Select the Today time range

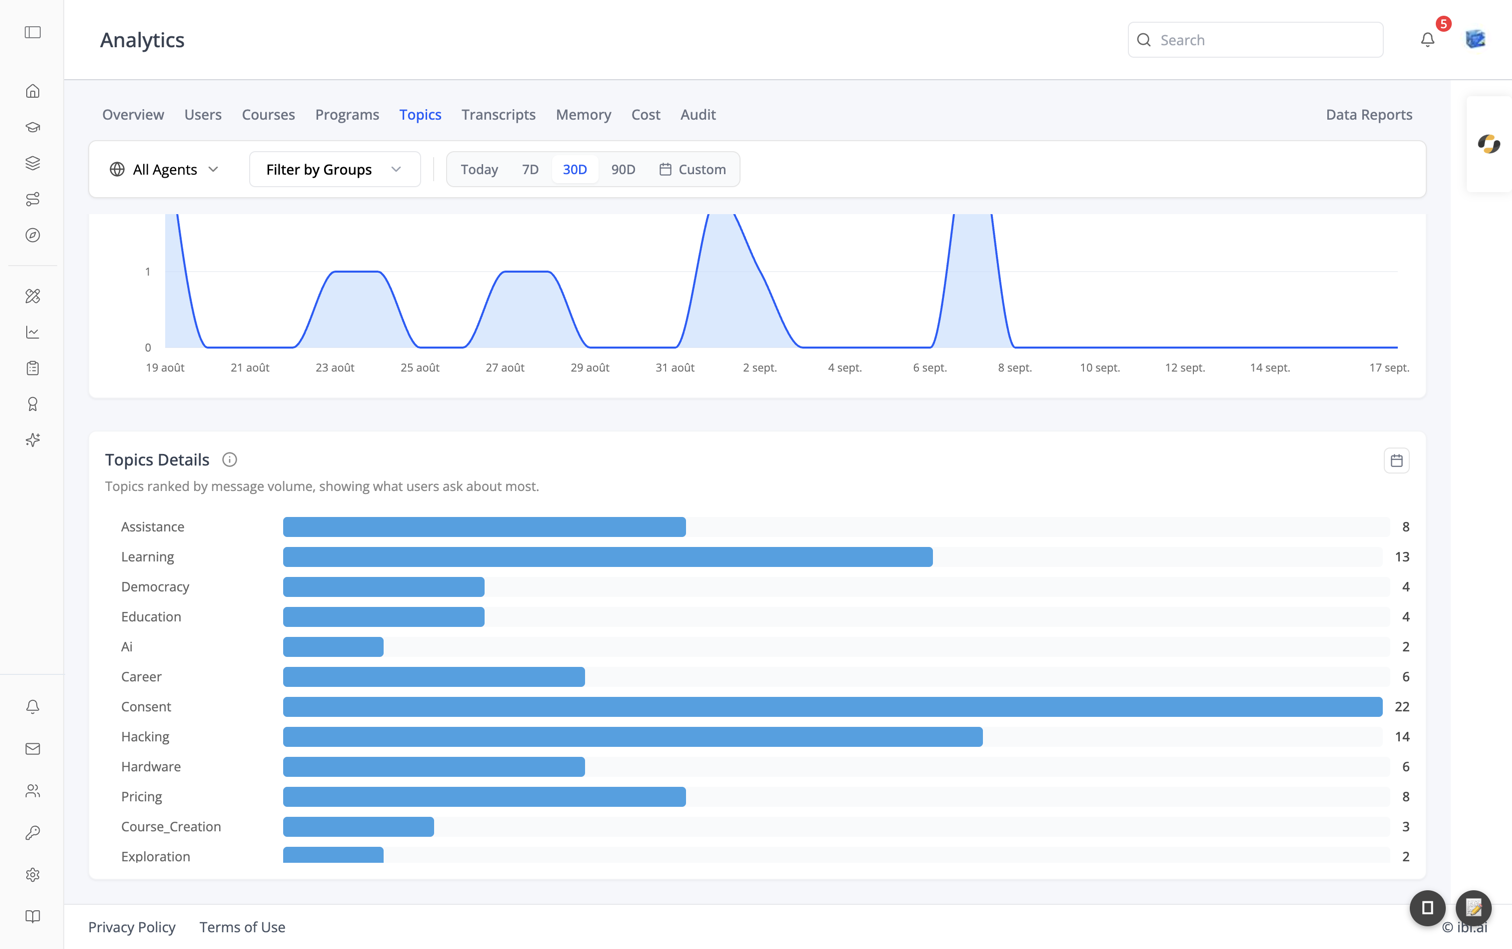point(479,170)
